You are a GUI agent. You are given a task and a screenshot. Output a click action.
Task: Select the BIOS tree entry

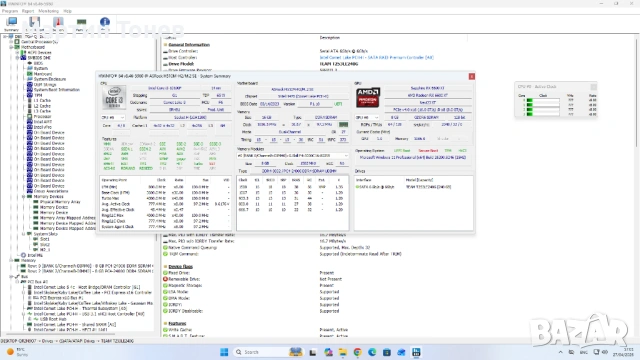[x=38, y=63]
